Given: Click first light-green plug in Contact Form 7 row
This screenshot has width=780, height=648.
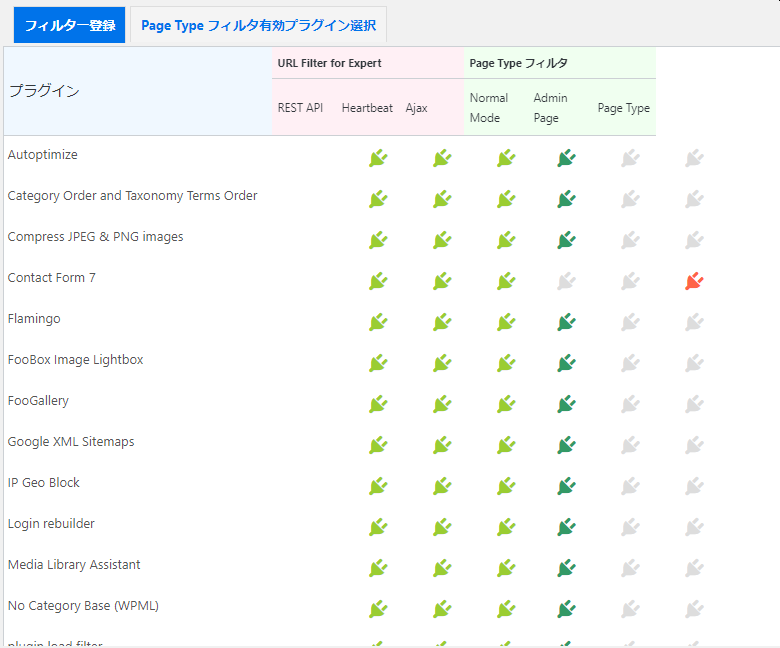Looking at the screenshot, I should (378, 281).
